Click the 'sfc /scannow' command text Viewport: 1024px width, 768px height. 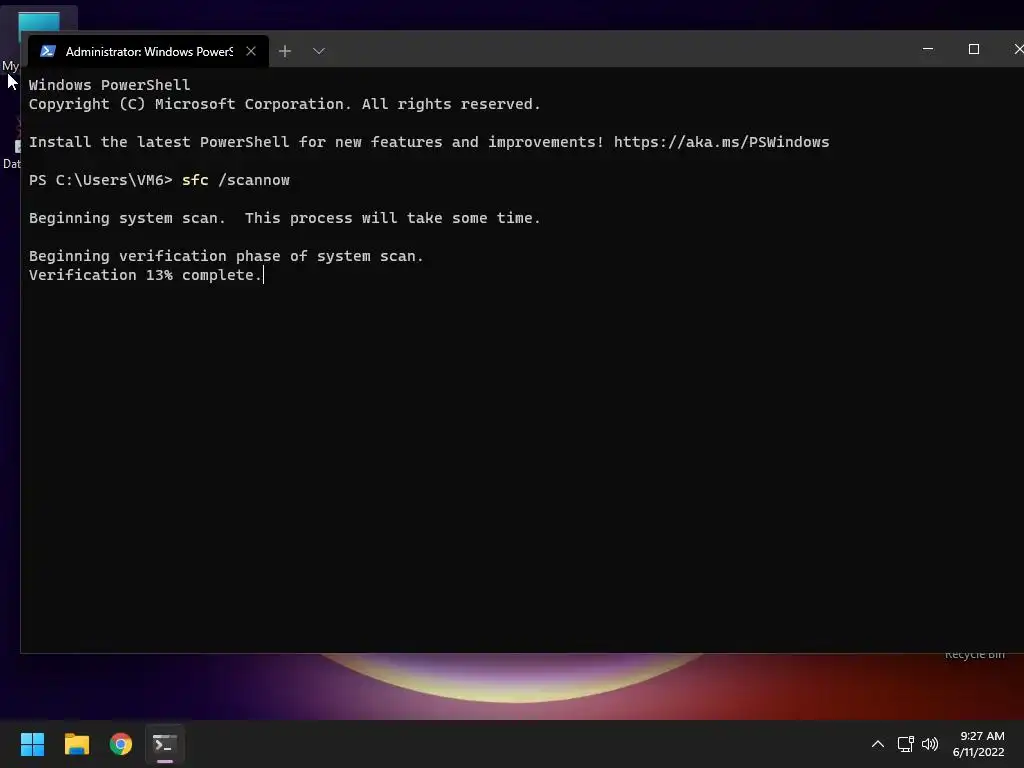[236, 180]
